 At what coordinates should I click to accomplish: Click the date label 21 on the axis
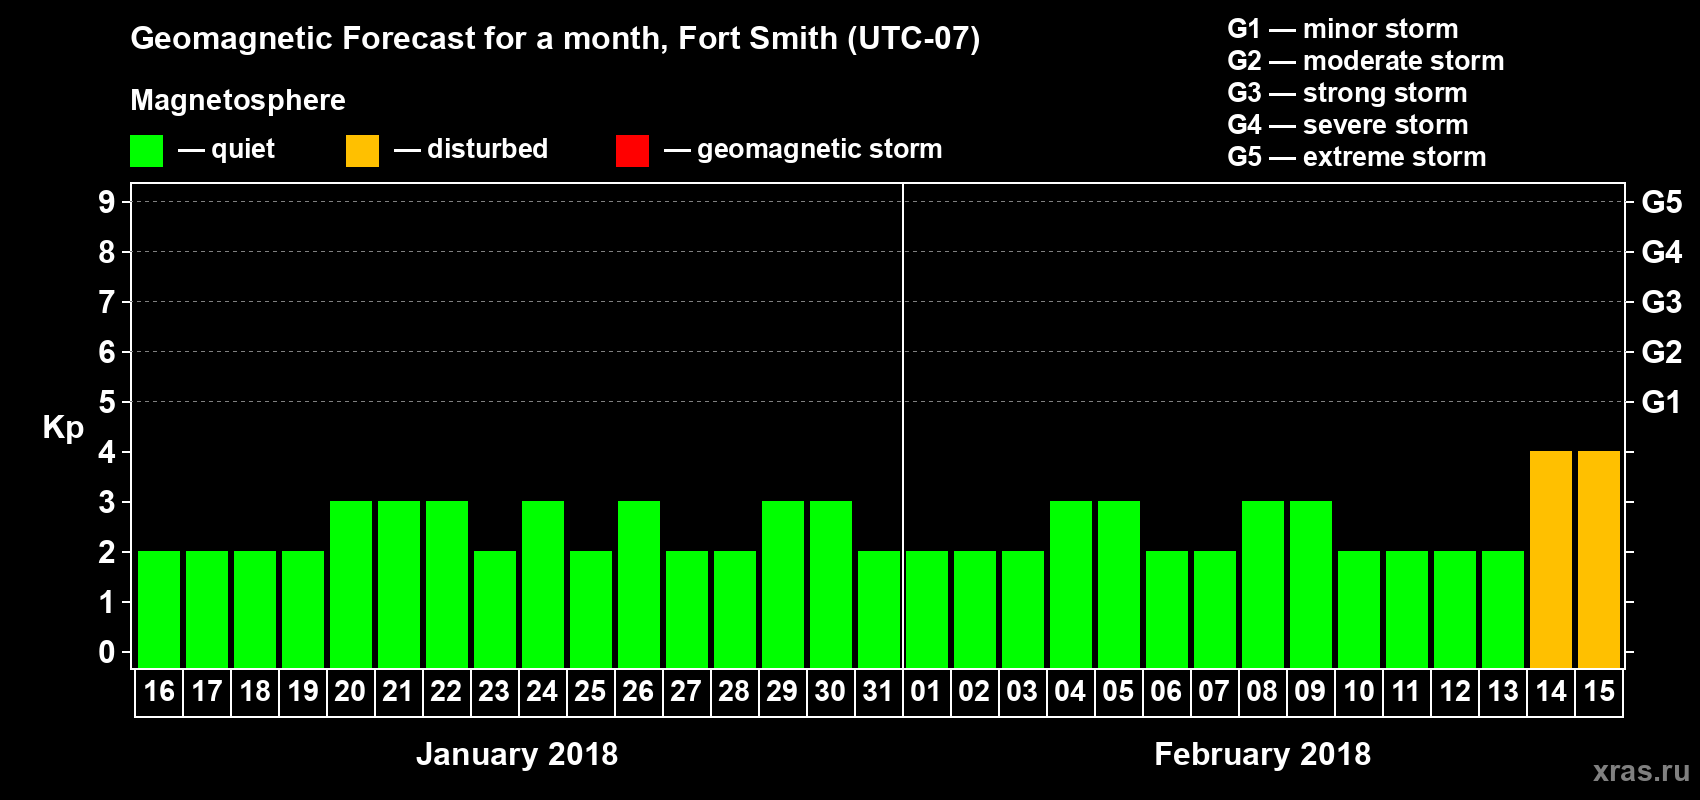coord(399,692)
